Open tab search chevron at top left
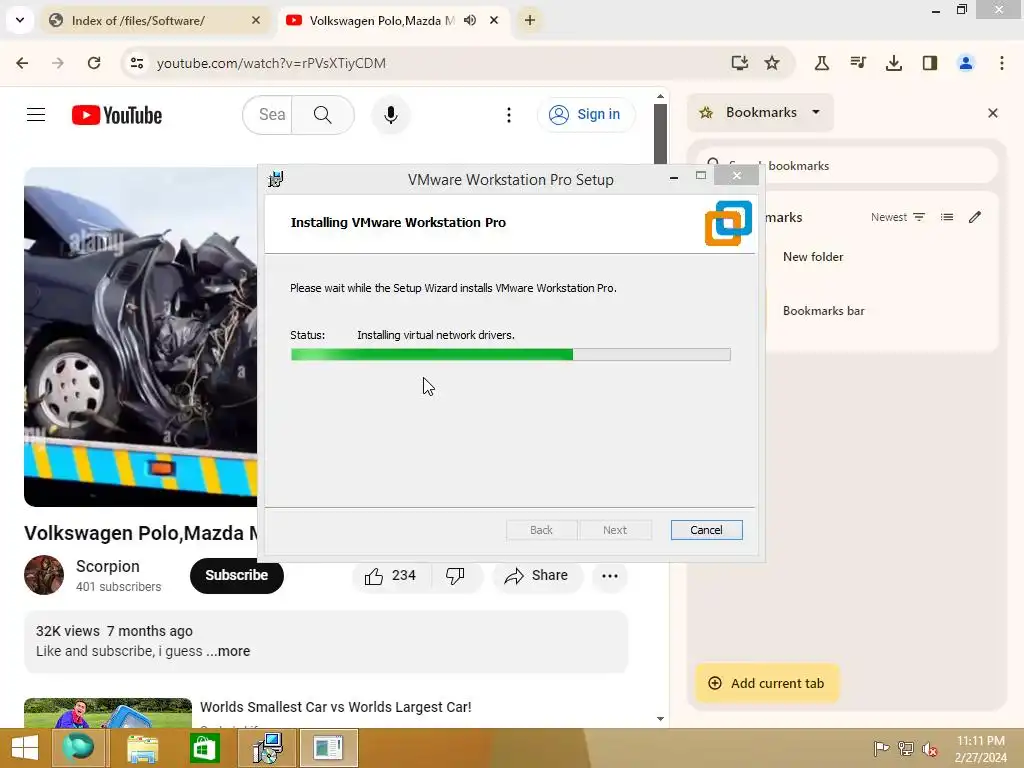 (x=20, y=20)
